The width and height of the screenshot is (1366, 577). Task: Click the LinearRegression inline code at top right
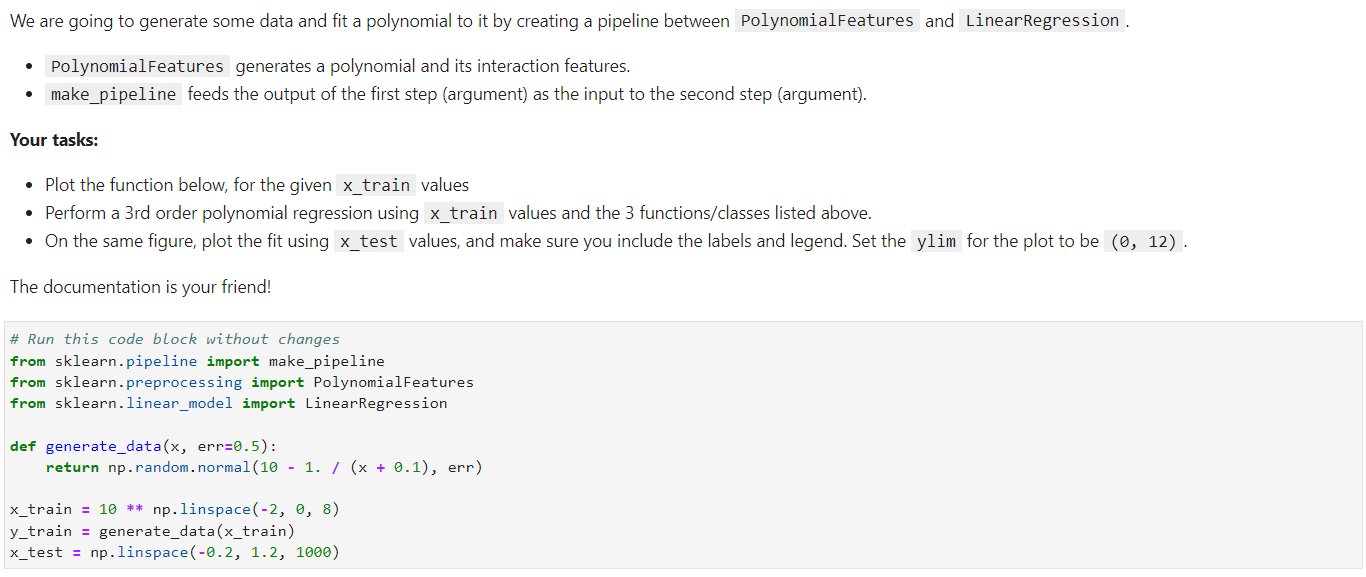tap(1041, 20)
